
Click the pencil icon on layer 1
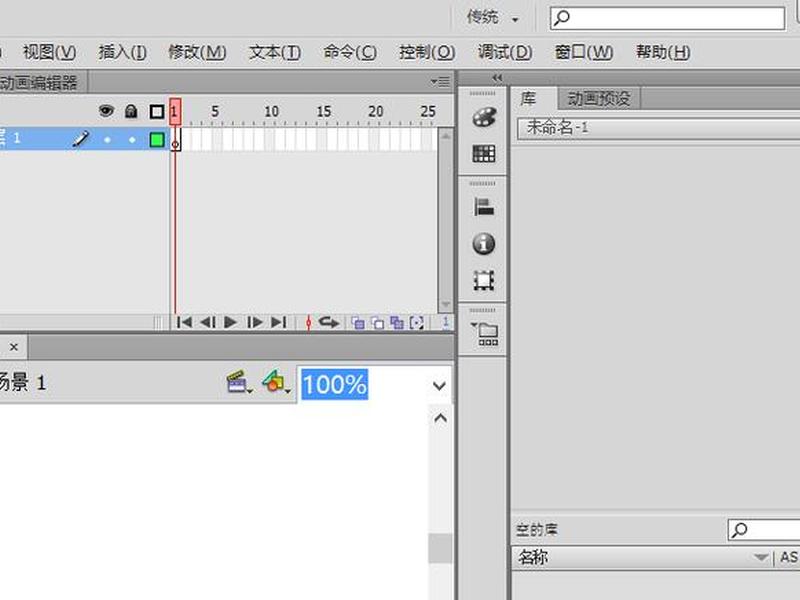pos(81,139)
